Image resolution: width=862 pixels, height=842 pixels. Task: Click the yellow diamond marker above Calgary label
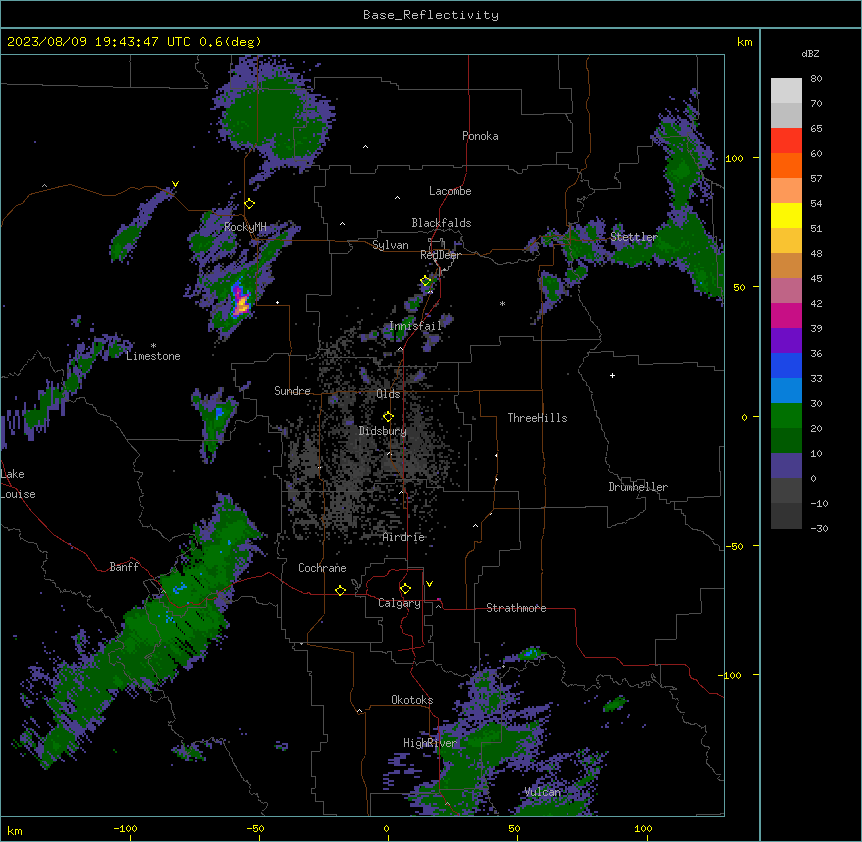coord(405,589)
